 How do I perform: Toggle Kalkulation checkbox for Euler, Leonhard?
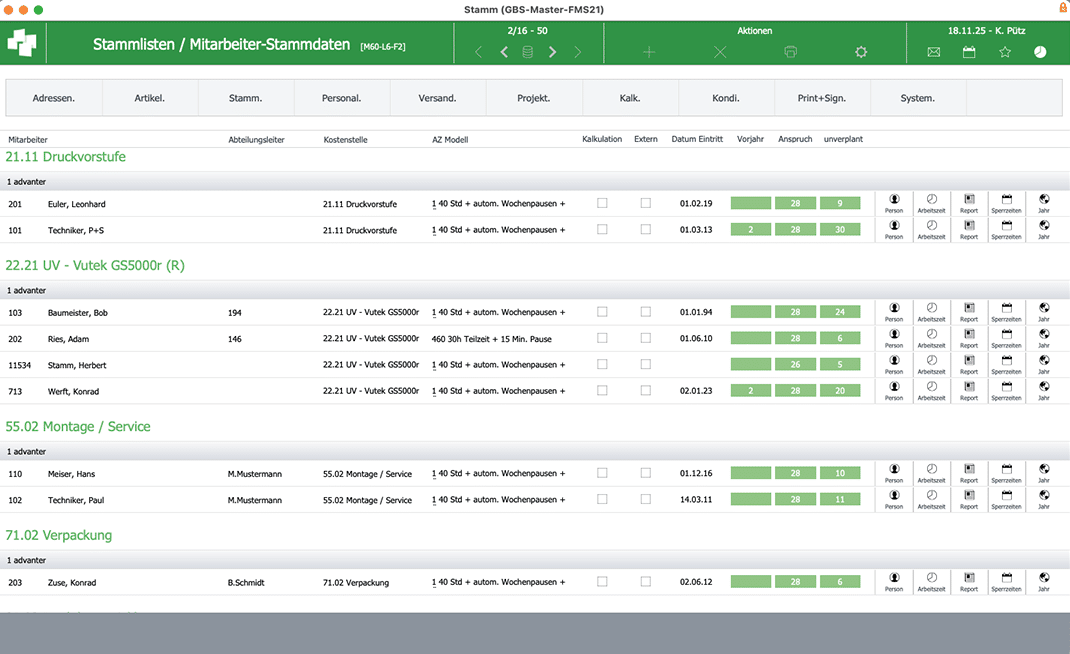[602, 203]
